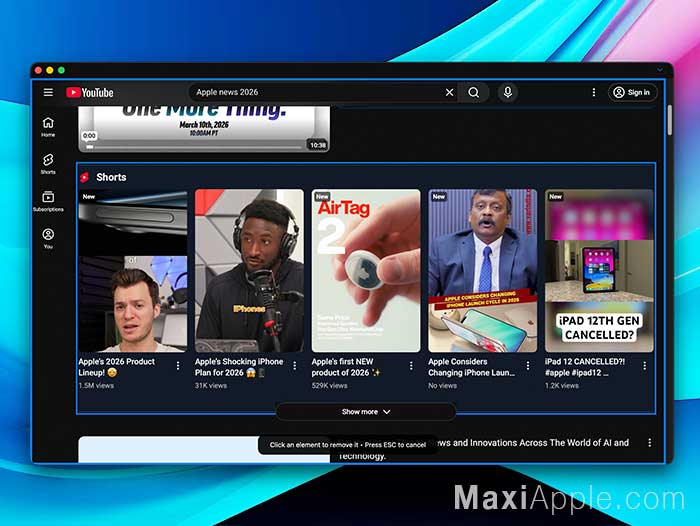Open options menu for iPad 12 CANCELLED short

tap(645, 366)
